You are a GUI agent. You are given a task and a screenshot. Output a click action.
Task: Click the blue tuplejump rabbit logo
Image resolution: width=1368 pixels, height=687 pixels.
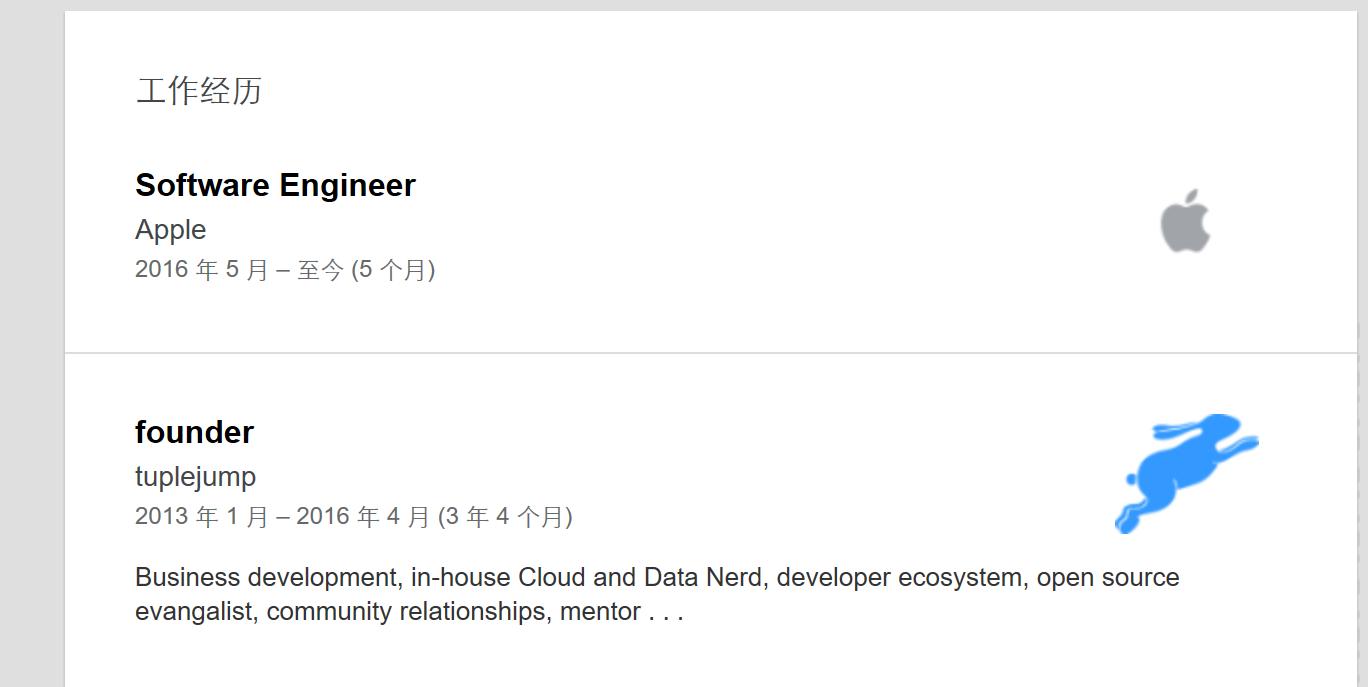click(x=1186, y=473)
